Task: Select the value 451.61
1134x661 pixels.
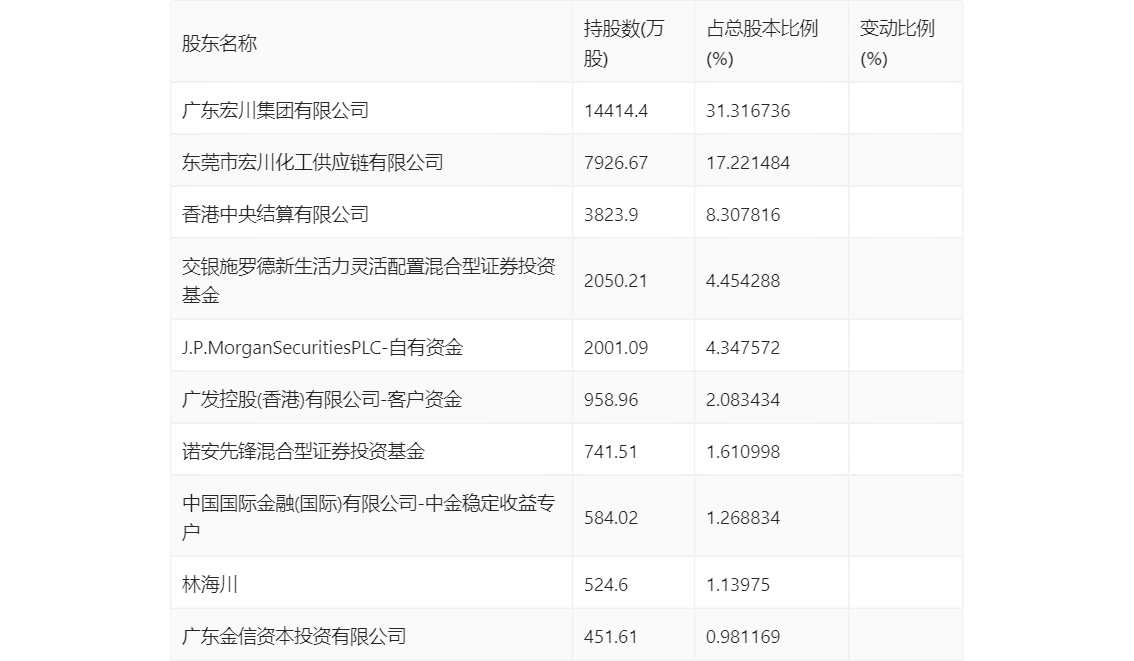Action: 610,637
